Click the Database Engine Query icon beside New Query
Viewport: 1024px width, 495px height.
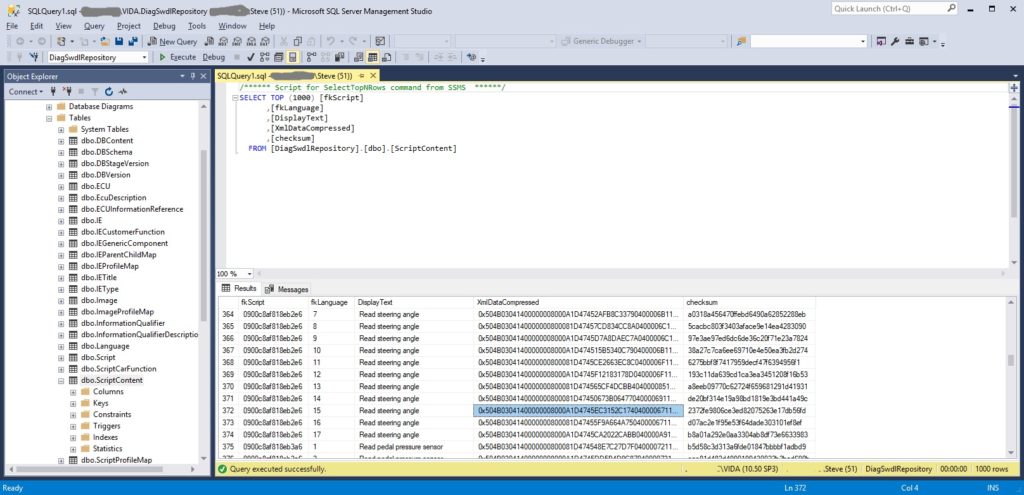click(x=208, y=41)
